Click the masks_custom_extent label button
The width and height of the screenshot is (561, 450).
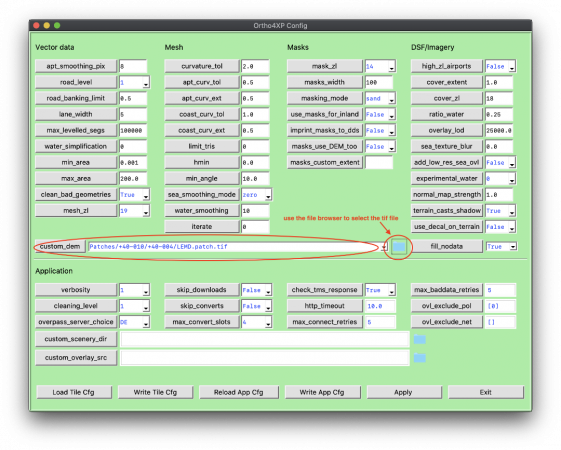325,163
